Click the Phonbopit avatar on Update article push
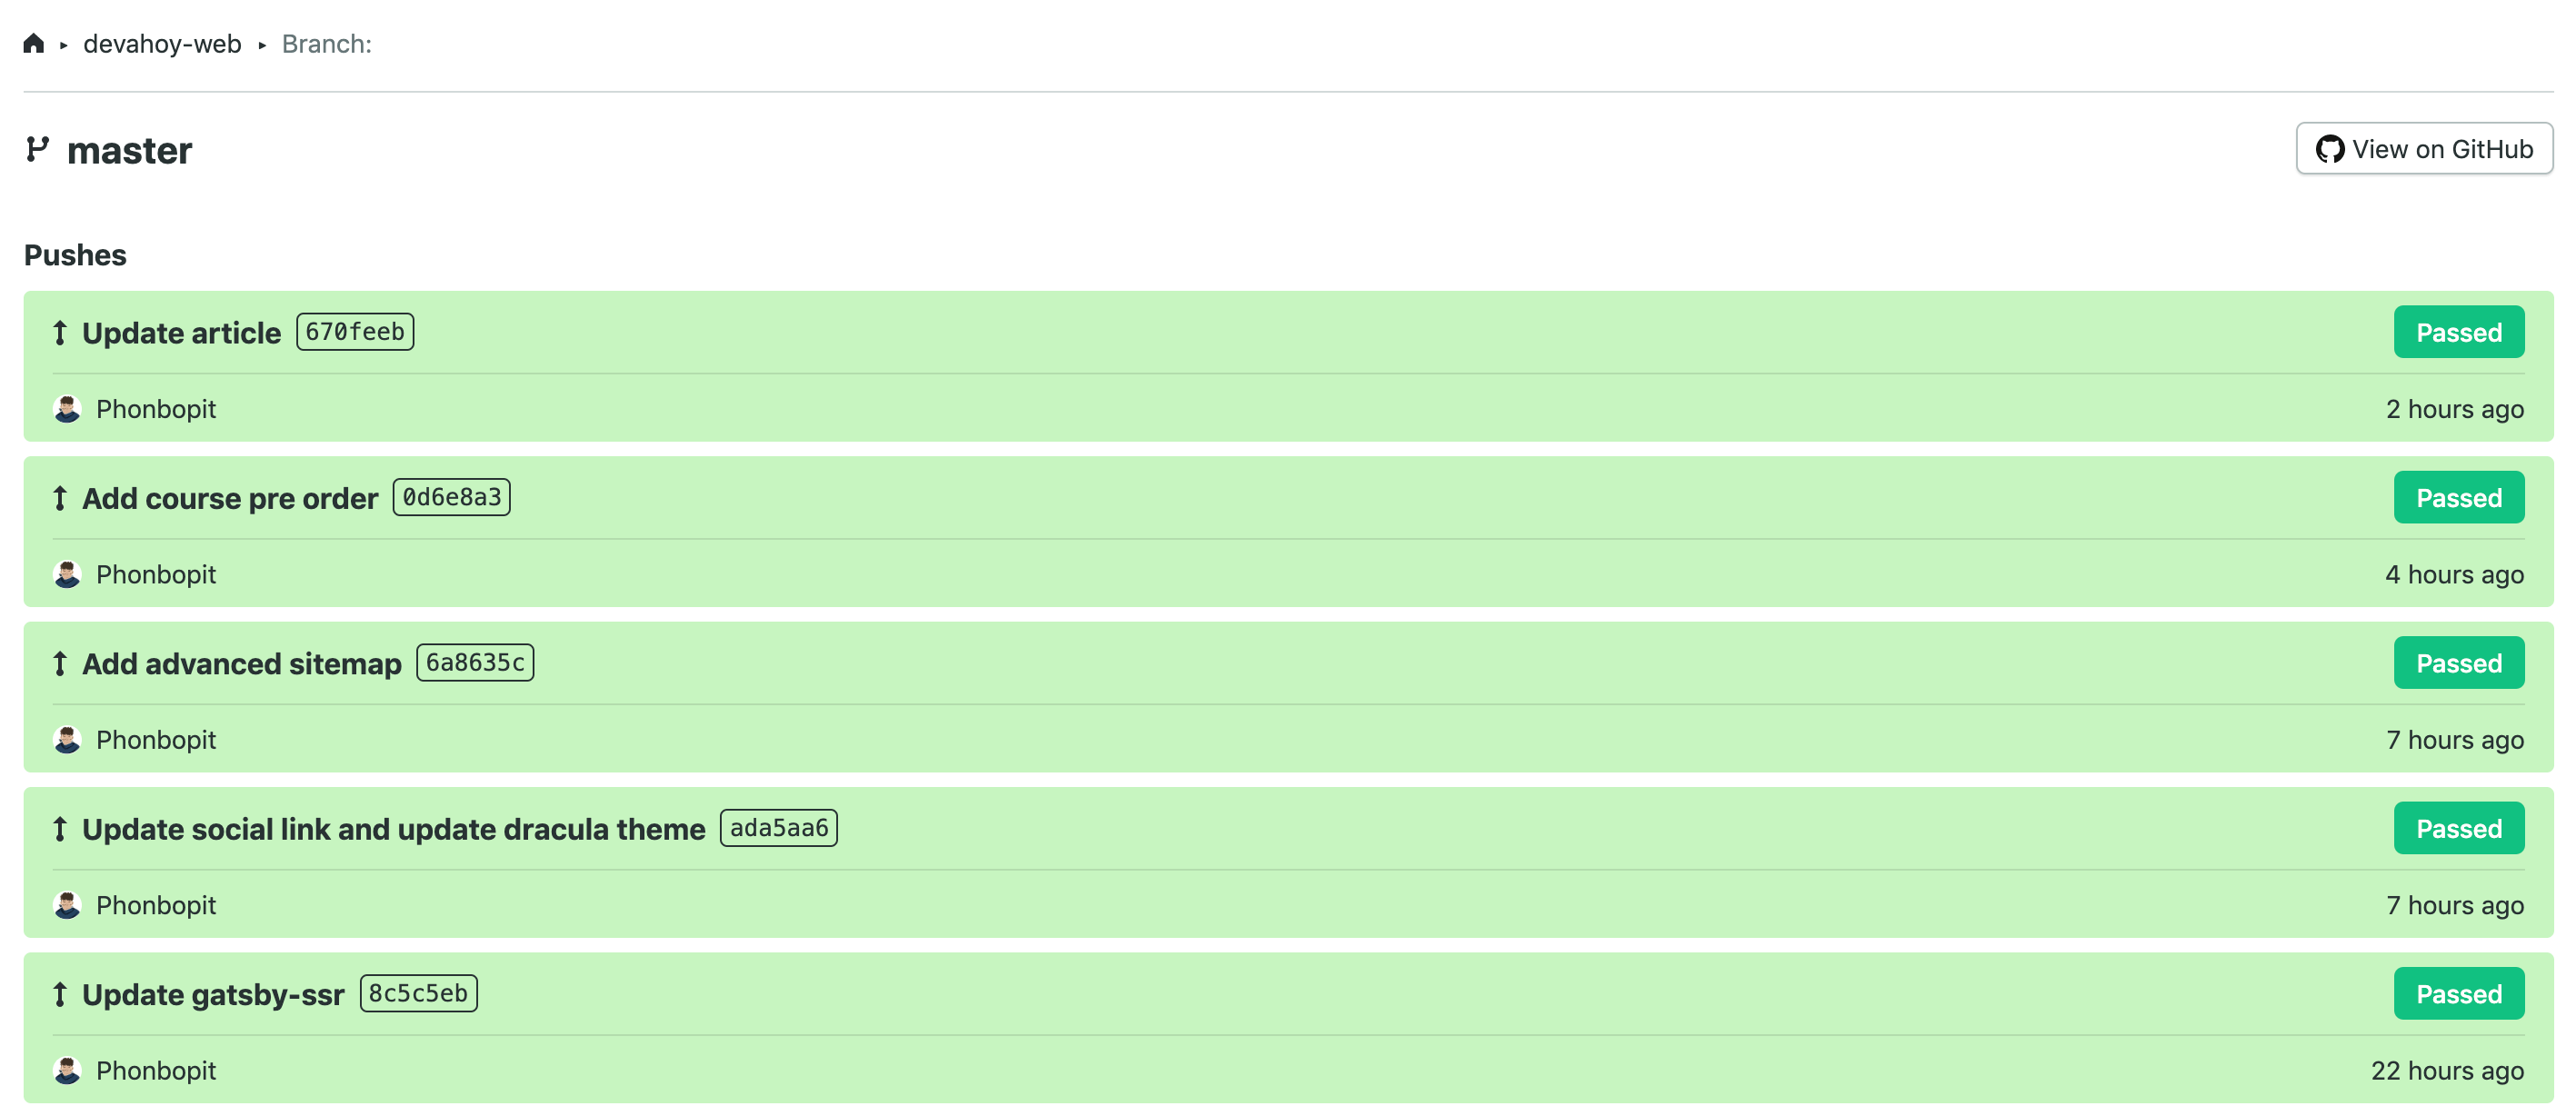 (x=67, y=409)
